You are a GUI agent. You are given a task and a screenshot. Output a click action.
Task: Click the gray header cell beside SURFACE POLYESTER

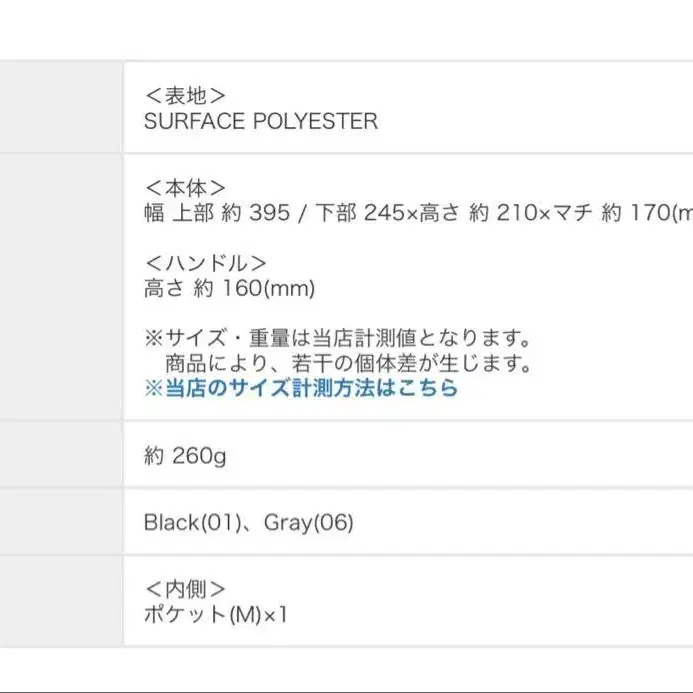click(61, 107)
